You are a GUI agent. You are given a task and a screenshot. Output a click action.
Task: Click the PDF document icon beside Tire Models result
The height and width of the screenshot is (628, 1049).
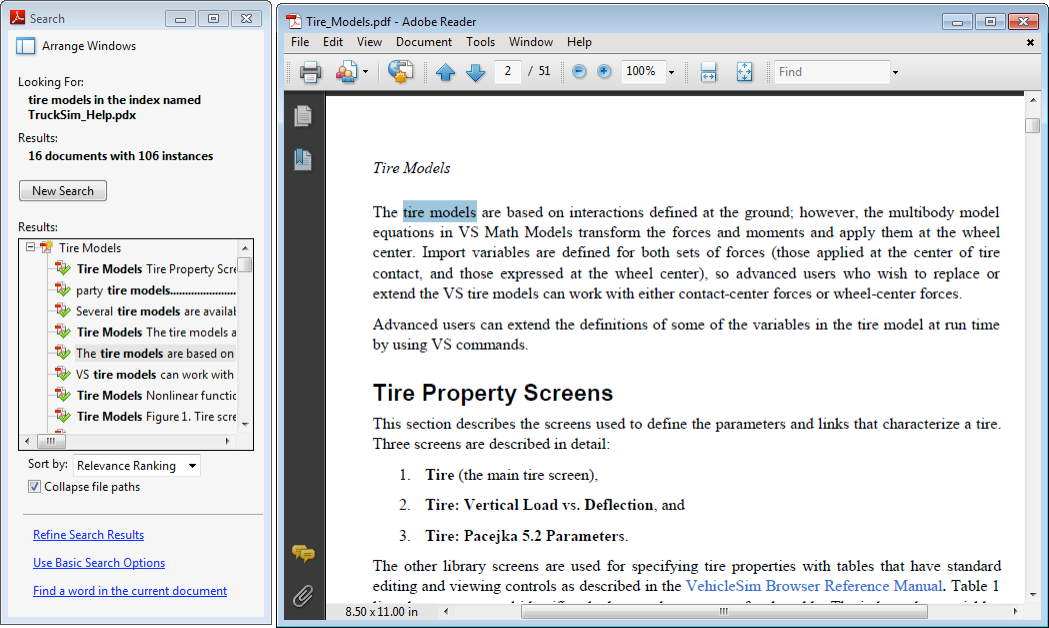click(x=46, y=247)
